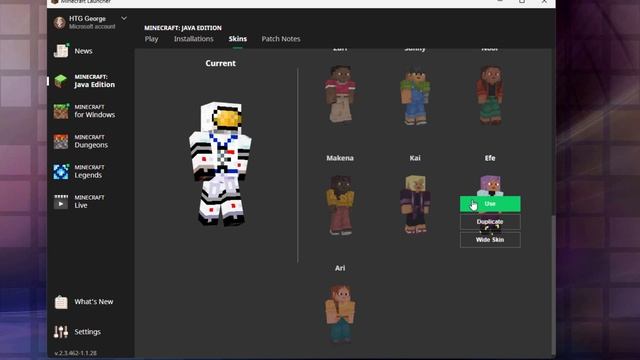640x360 pixels.
Task: Click the current astronaut skin preview
Action: [220, 163]
